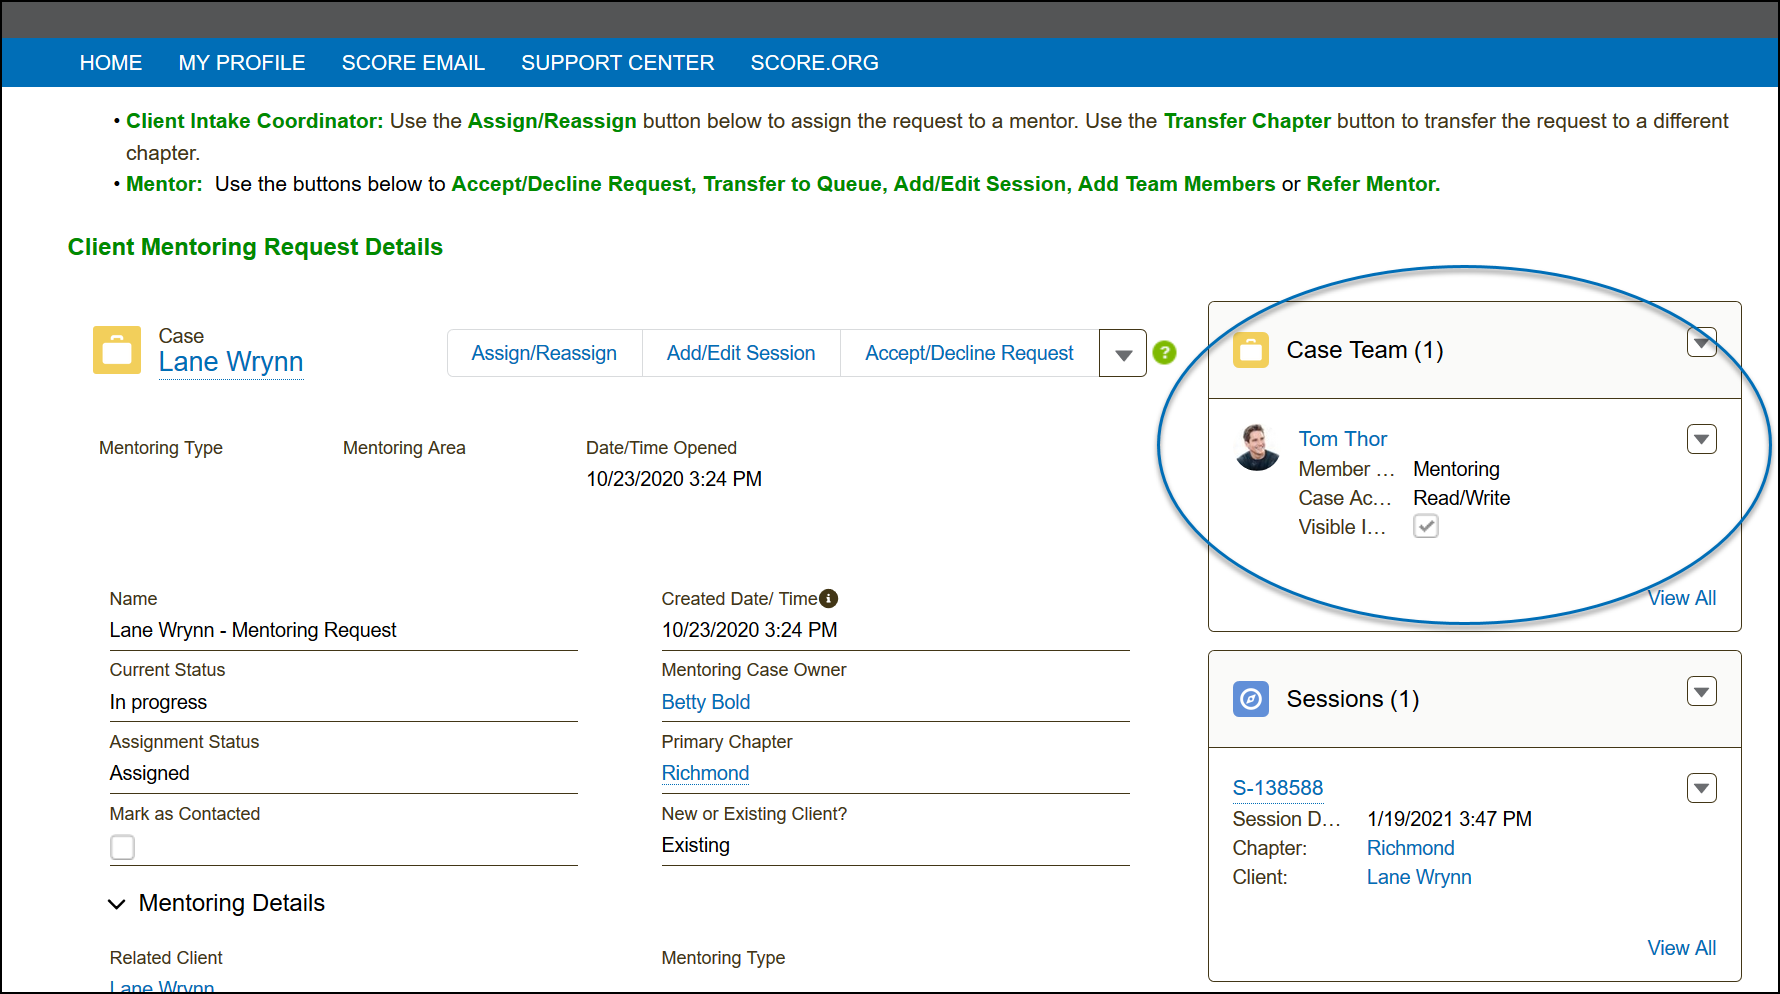Viewport: 1780px width, 994px height.
Task: Click the Case Team (1) heading
Action: [x=1365, y=350]
